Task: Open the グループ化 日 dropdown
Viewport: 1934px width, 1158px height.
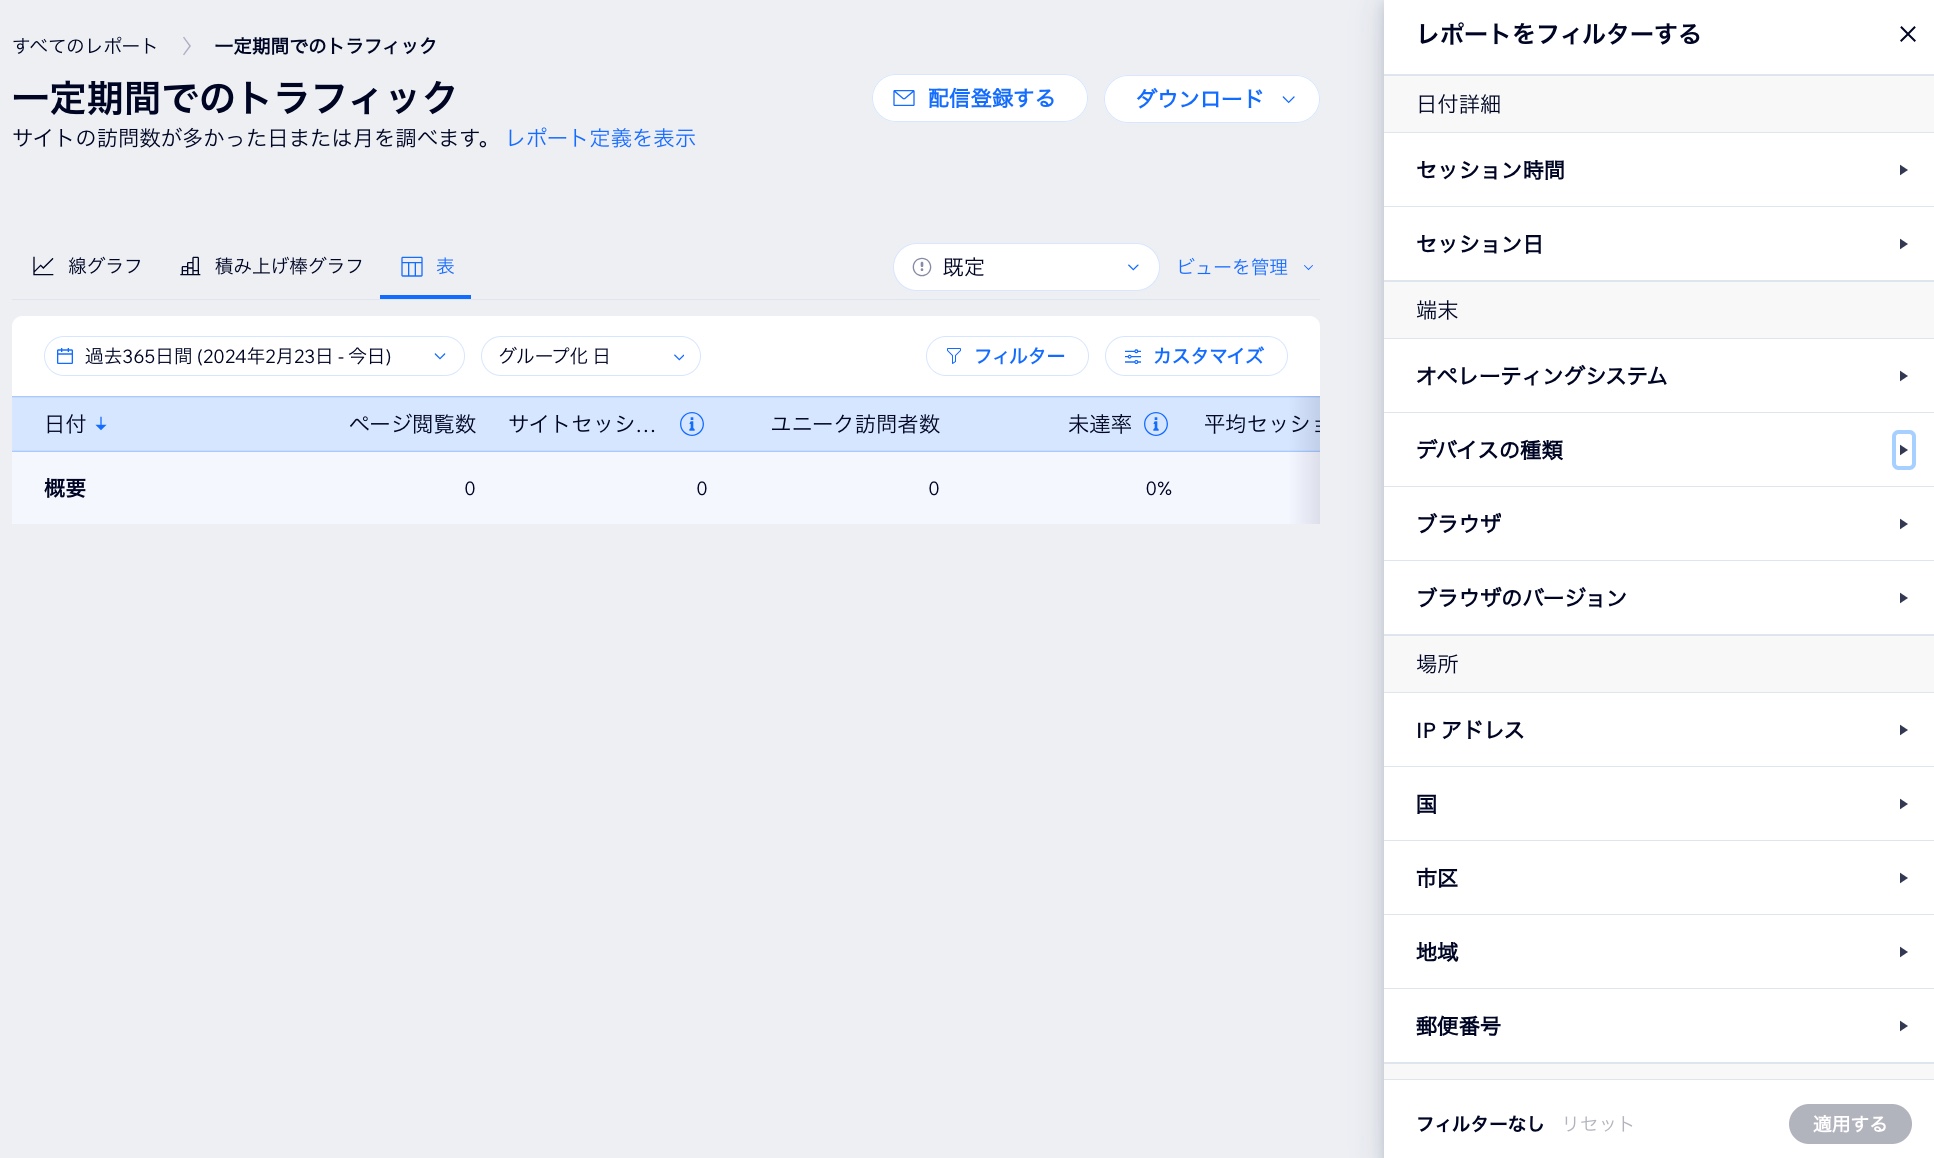Action: [x=591, y=356]
